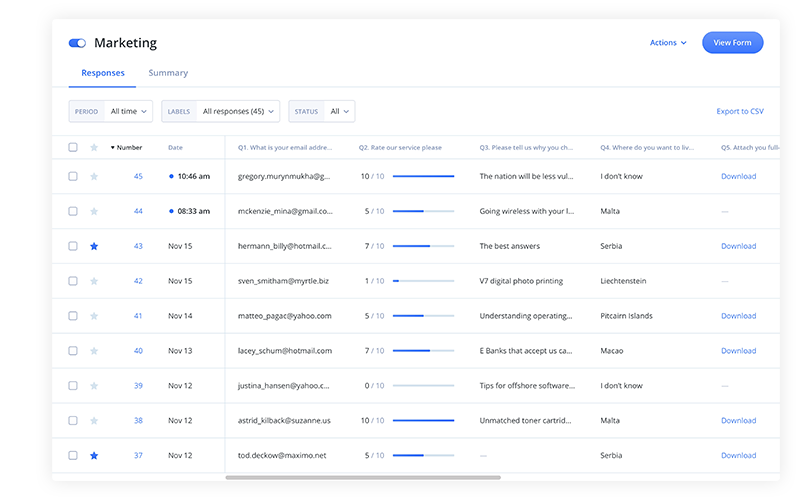
Task: Open the Period All time dropdown
Action: pos(111,111)
